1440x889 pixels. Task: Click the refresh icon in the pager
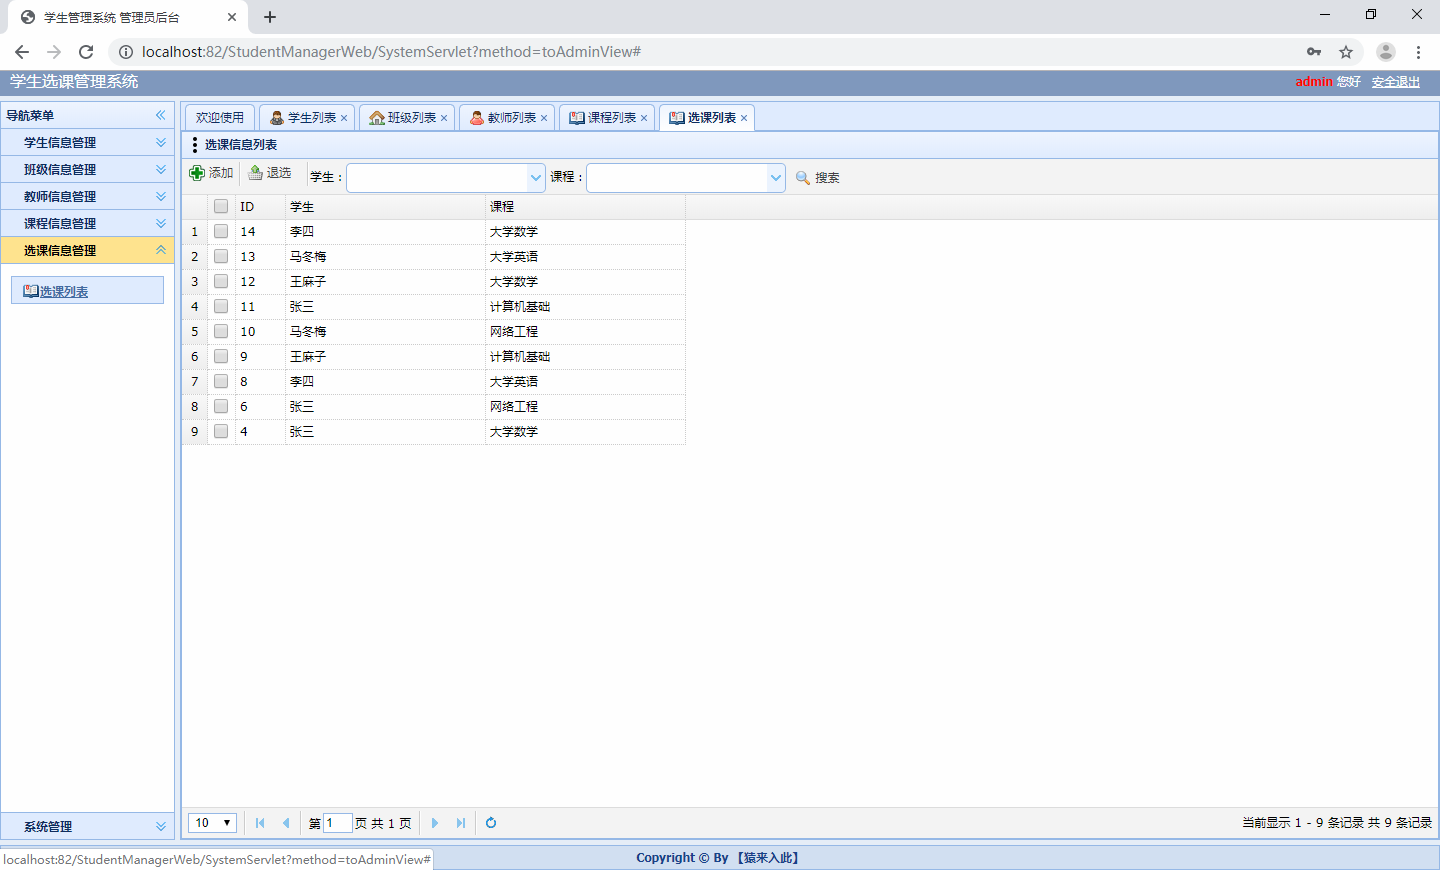(491, 823)
